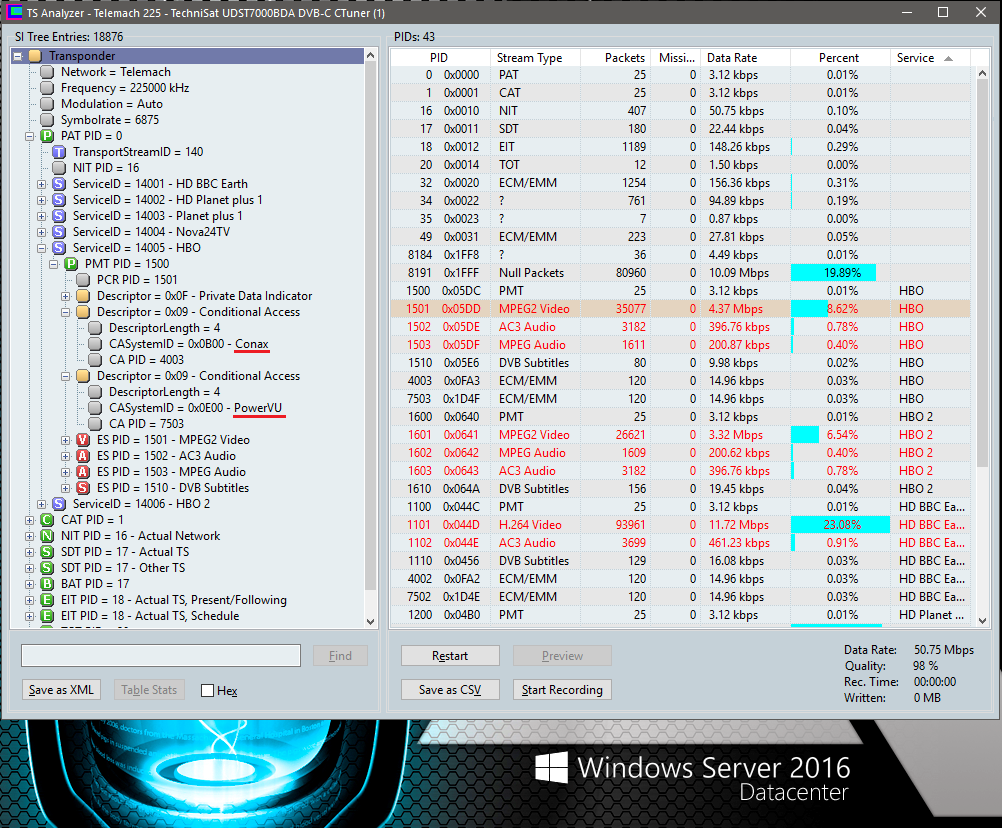1002x828 pixels.
Task: Click the S icon for ServiceID 14004 Nova24TV
Action: pos(59,232)
